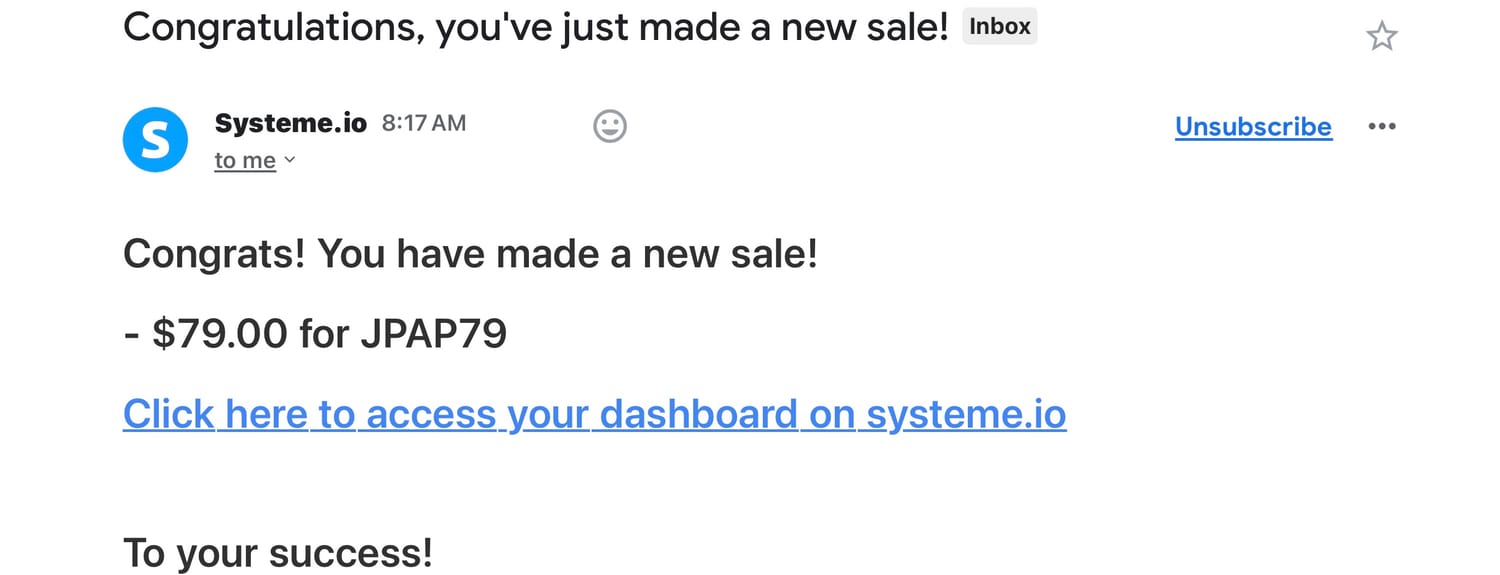
Task: Click the Systeme.io sender name
Action: click(x=291, y=123)
